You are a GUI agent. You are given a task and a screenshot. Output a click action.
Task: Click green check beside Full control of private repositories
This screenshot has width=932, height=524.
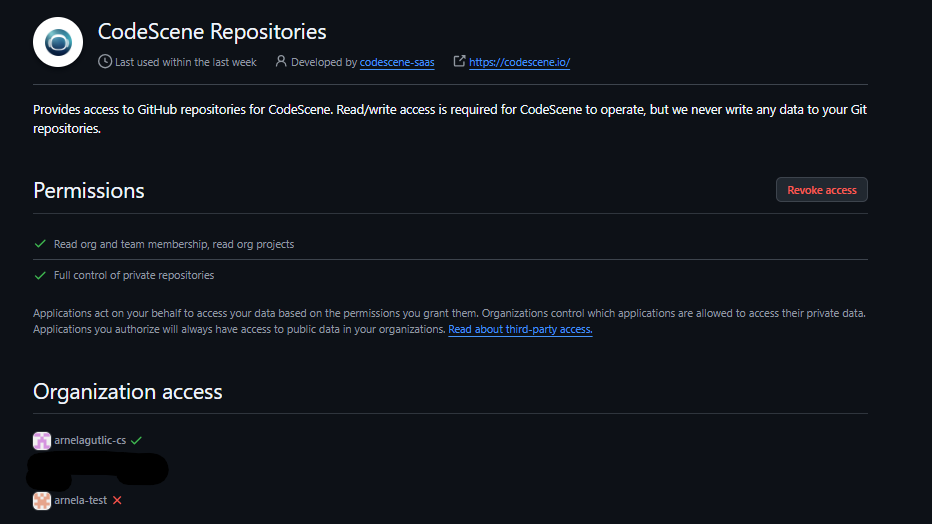click(40, 276)
